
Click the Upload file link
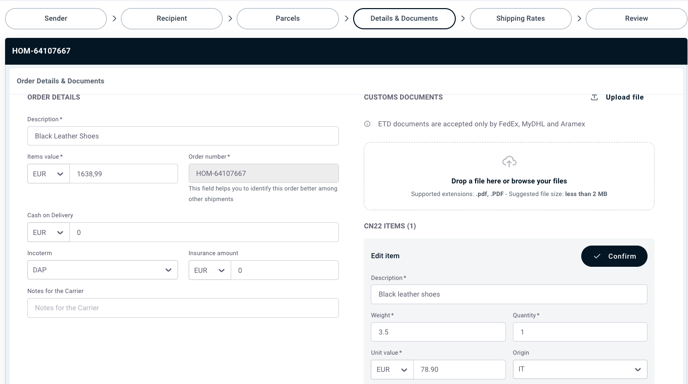(624, 97)
